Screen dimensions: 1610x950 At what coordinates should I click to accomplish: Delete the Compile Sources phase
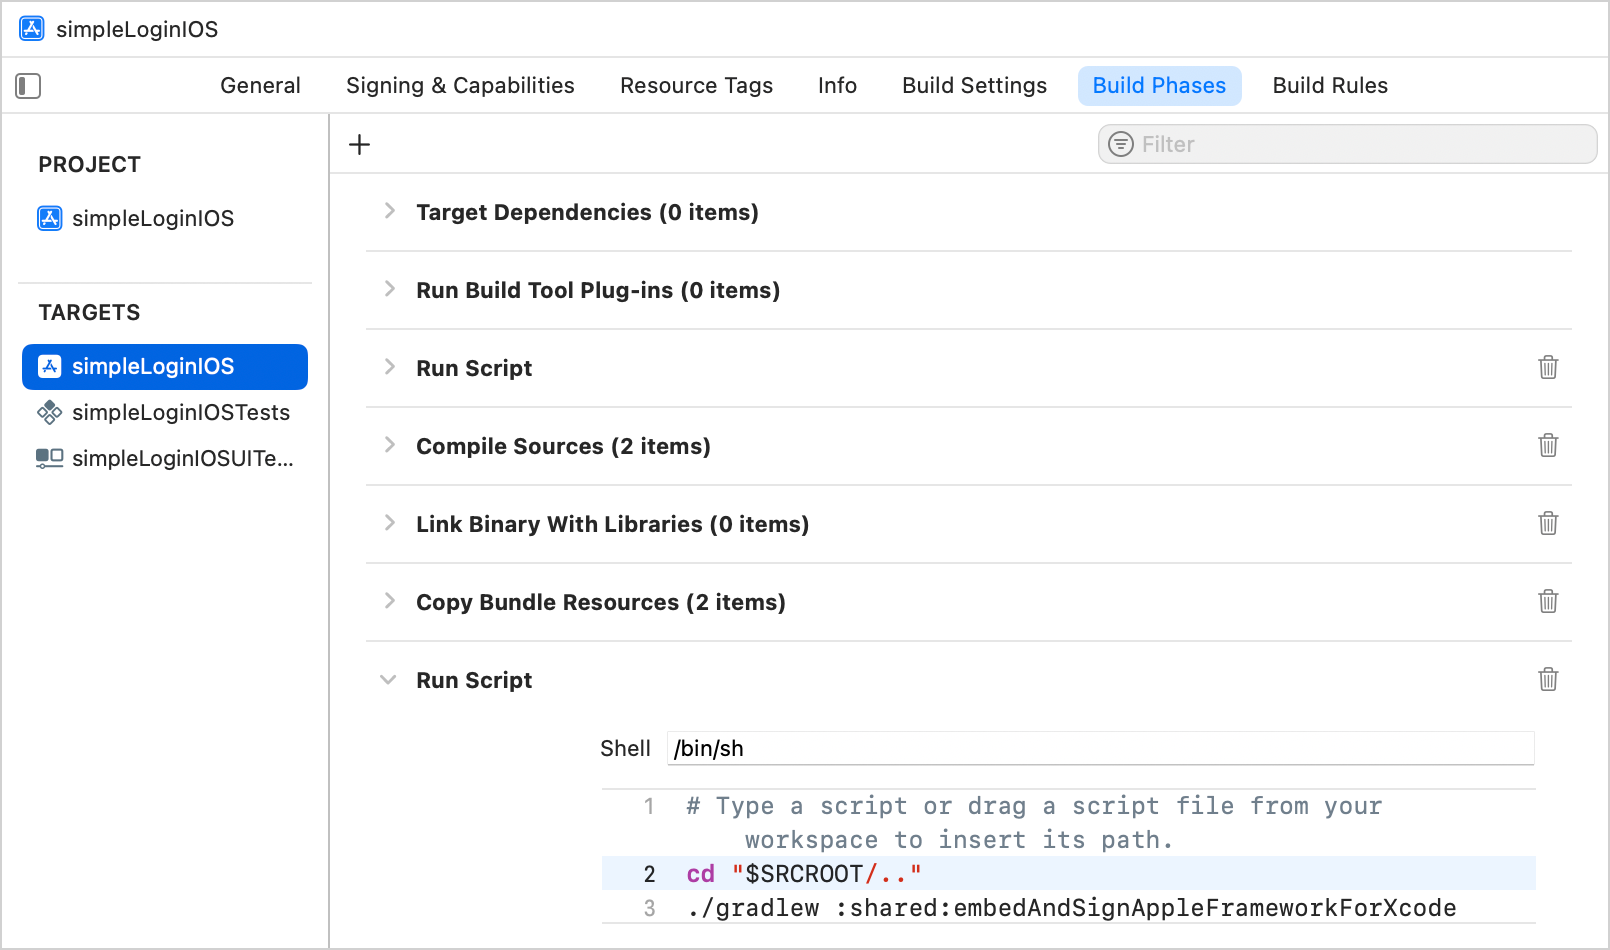click(x=1548, y=445)
